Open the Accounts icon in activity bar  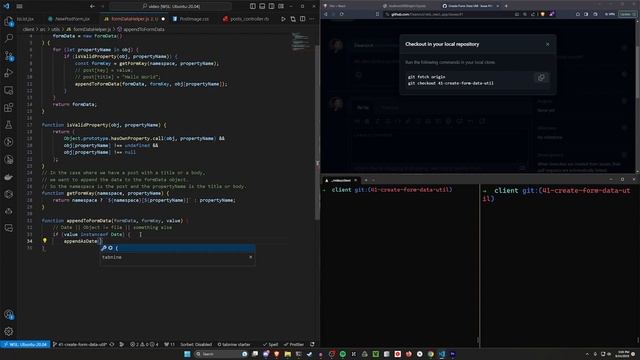point(9,314)
